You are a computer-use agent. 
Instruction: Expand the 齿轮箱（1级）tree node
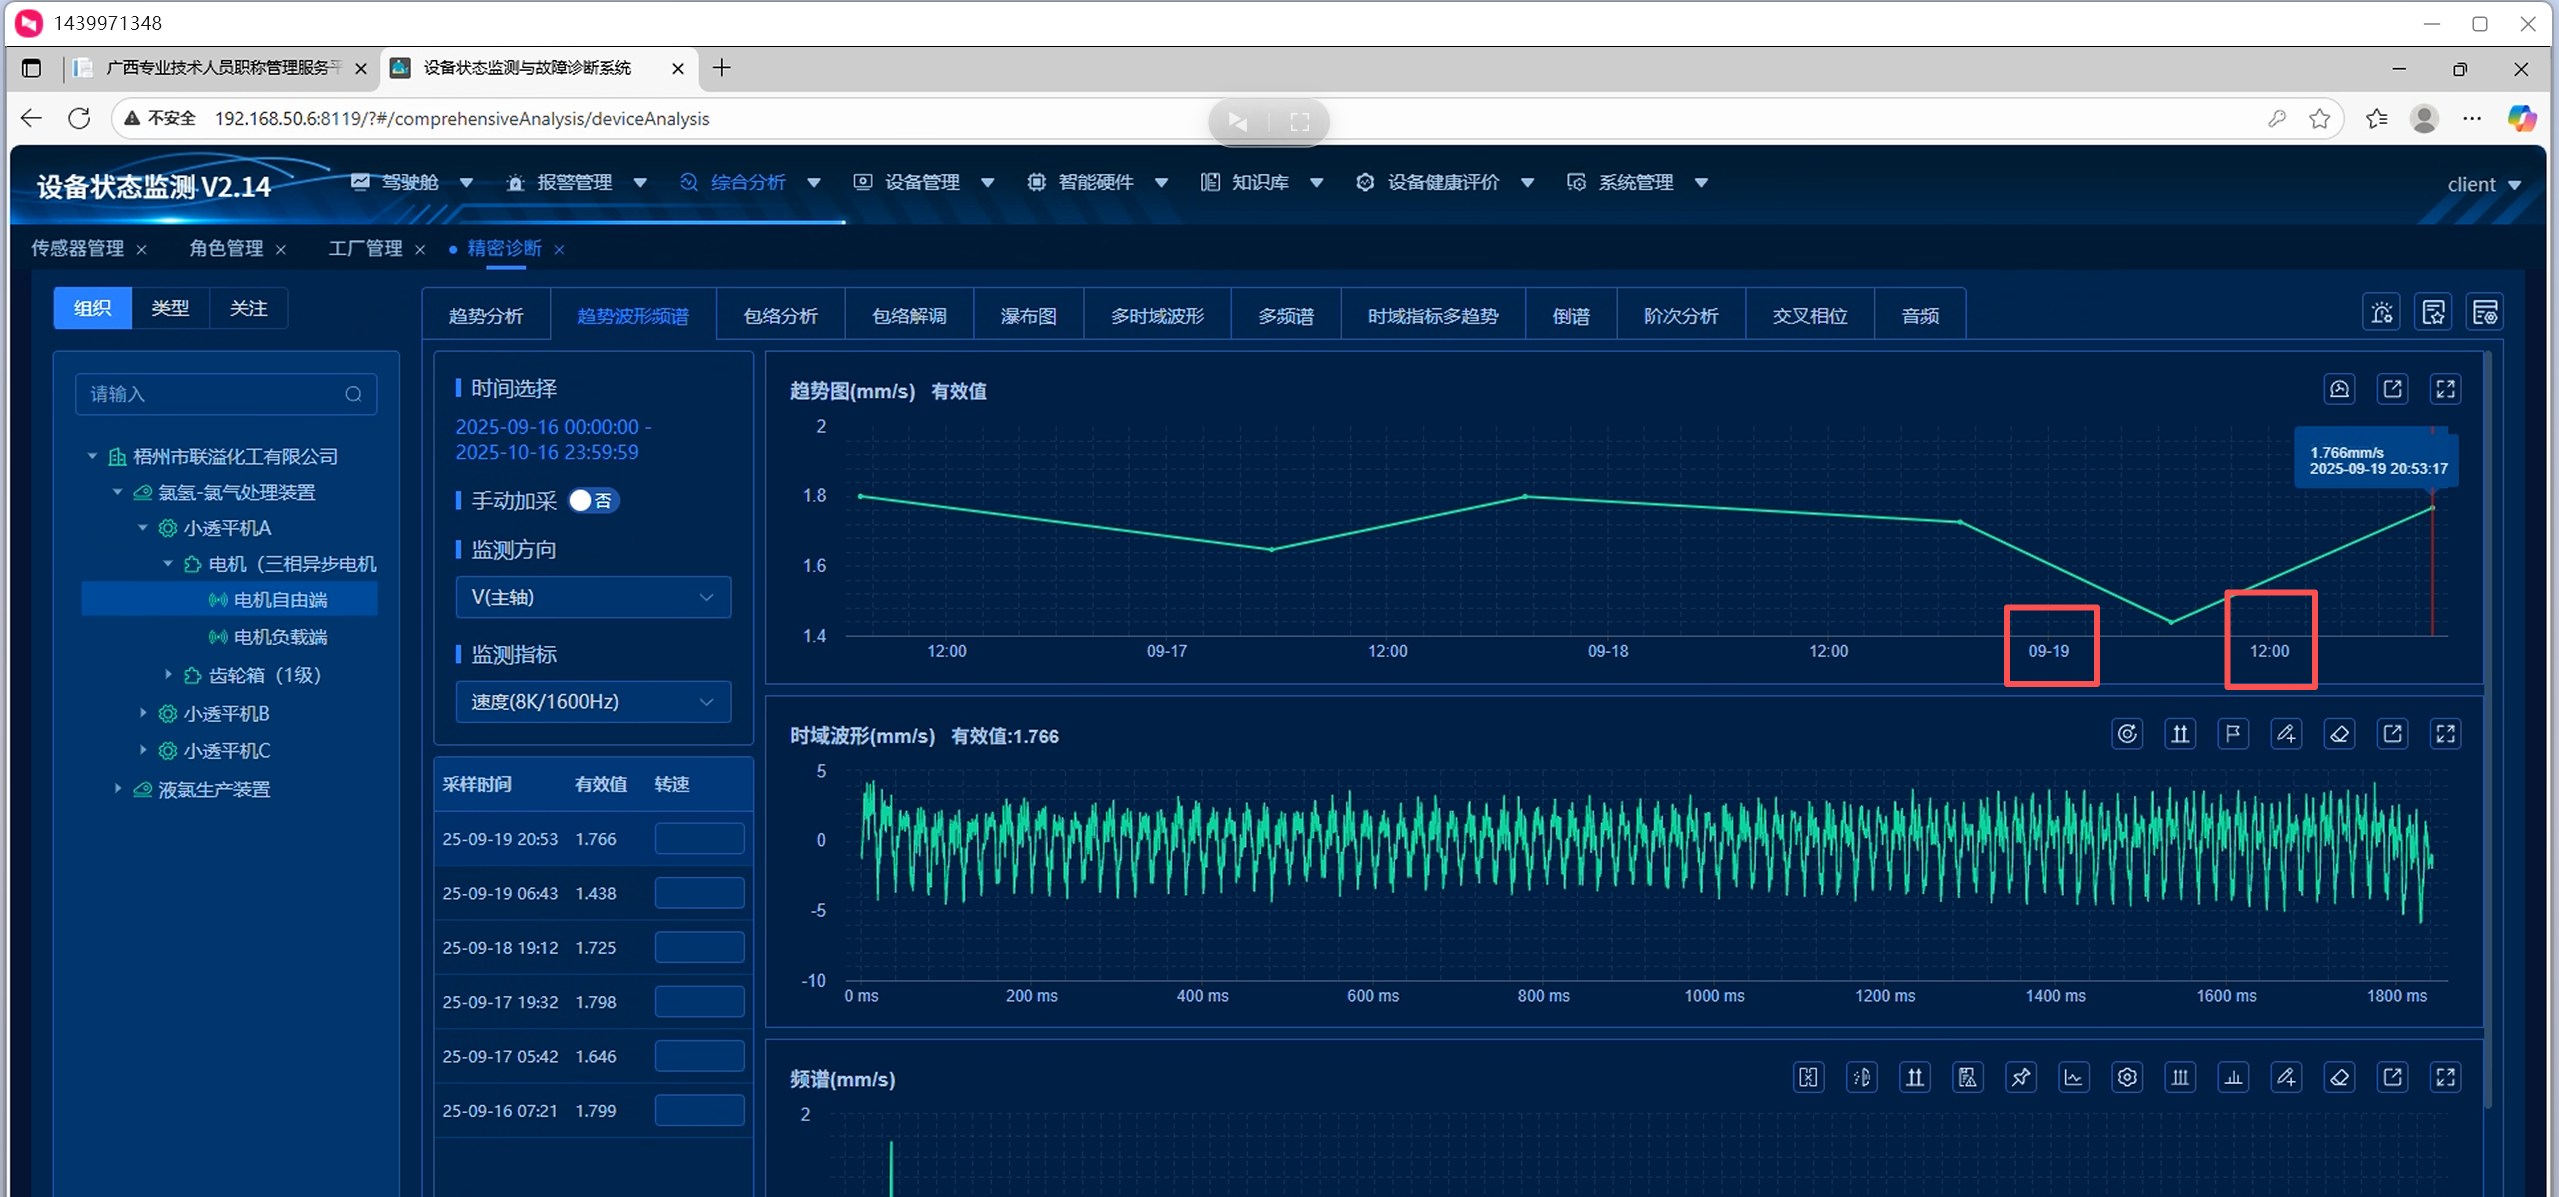pyautogui.click(x=168, y=675)
